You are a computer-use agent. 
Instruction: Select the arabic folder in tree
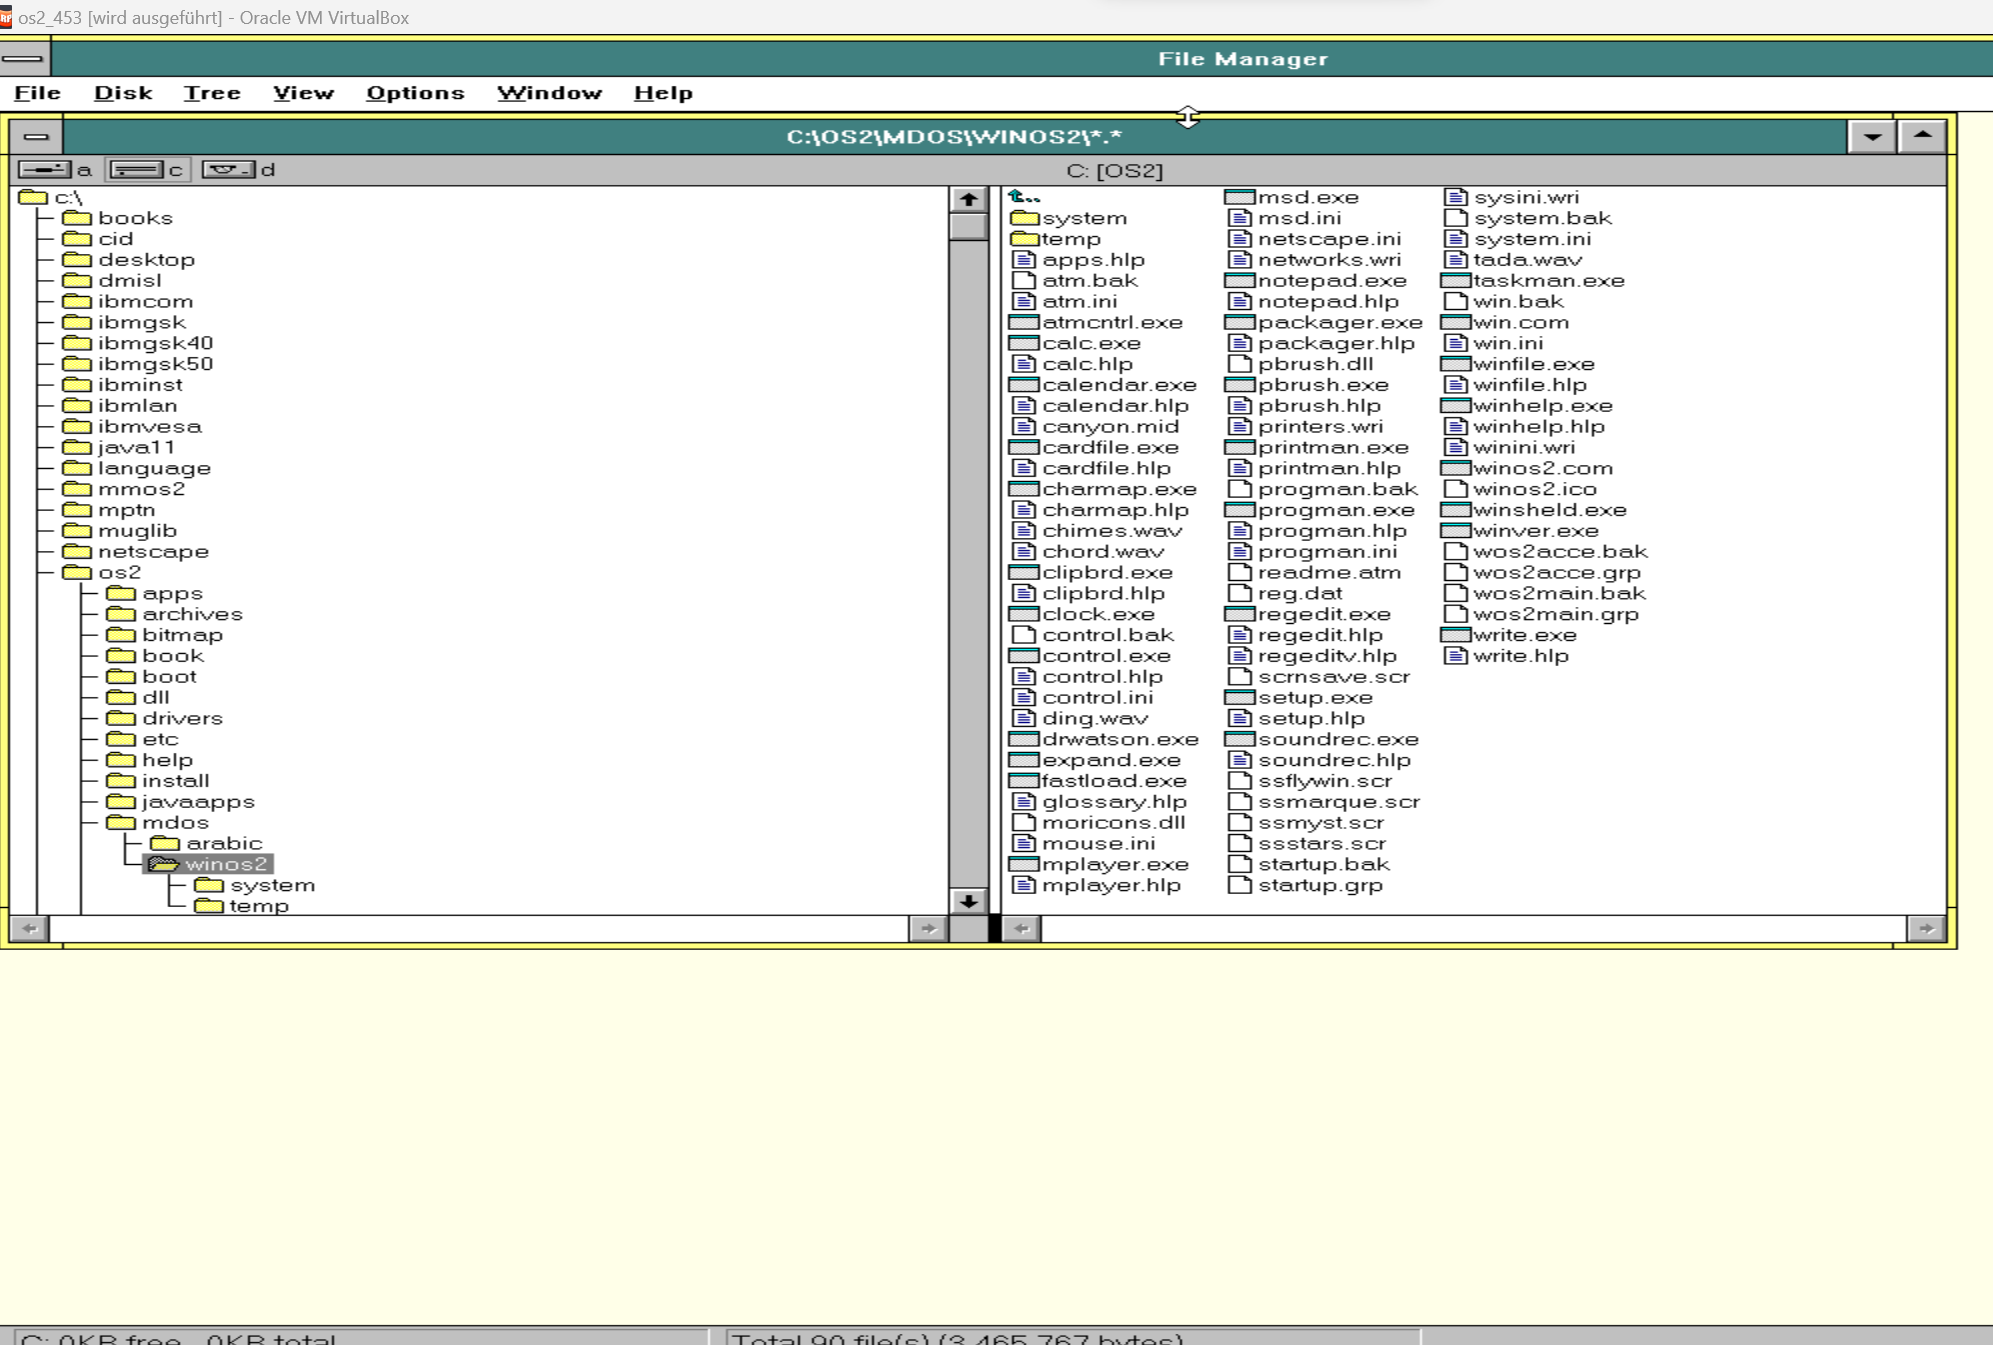click(207, 843)
